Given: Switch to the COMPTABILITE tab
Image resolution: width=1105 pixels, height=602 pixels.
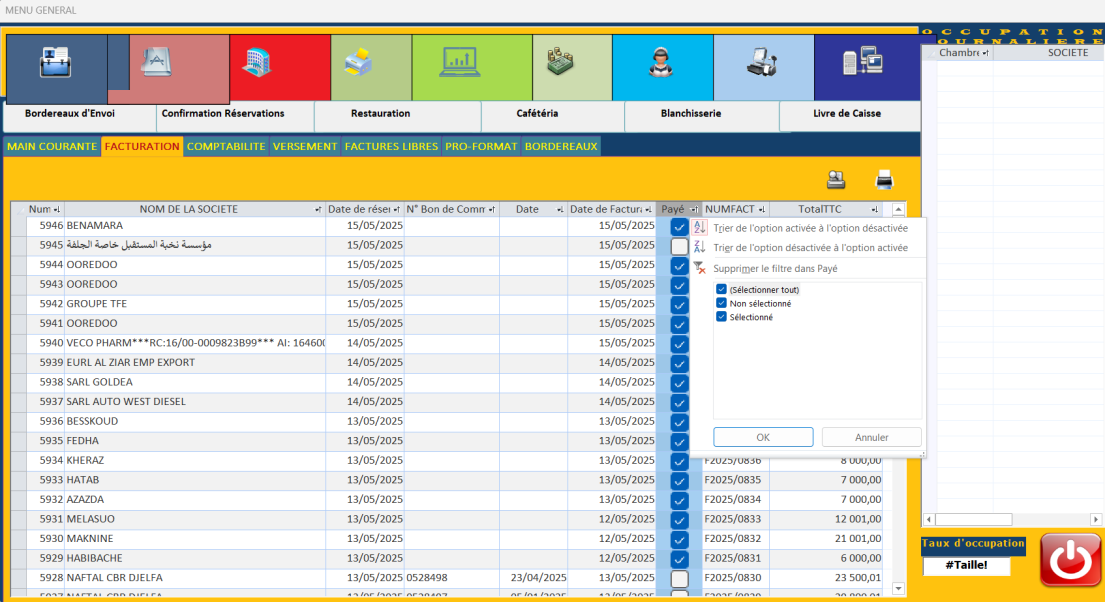Looking at the screenshot, I should pos(226,147).
